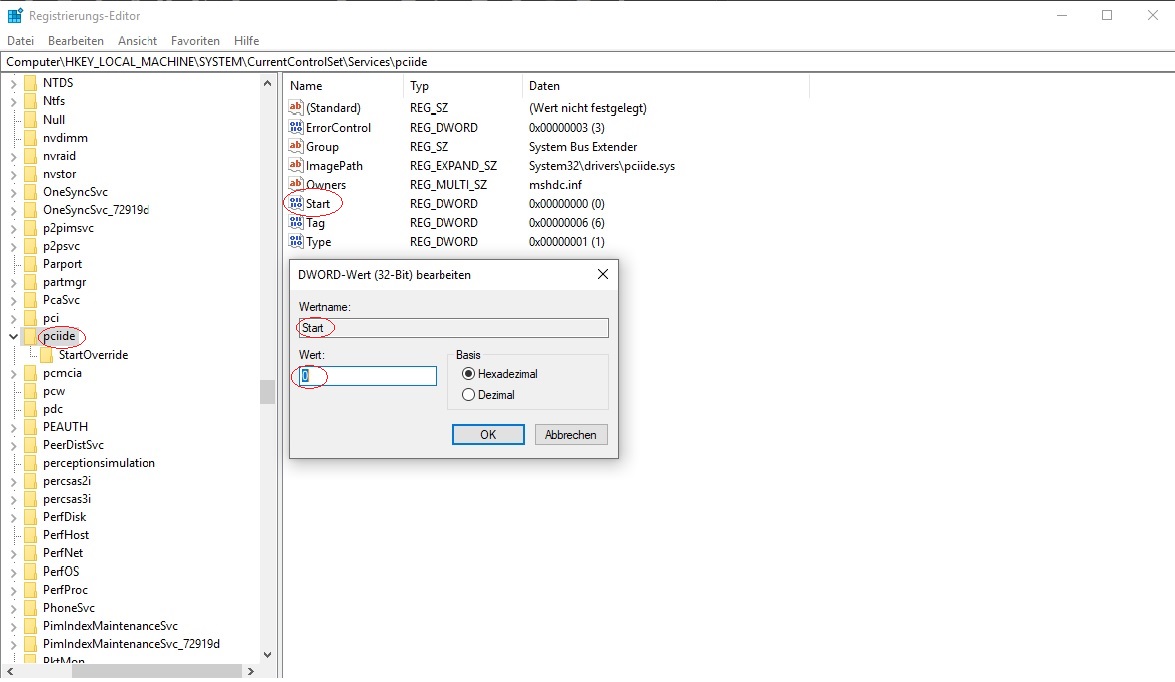1175x682 pixels.
Task: Cancel the dialog with Abbrechen
Action: (x=570, y=435)
